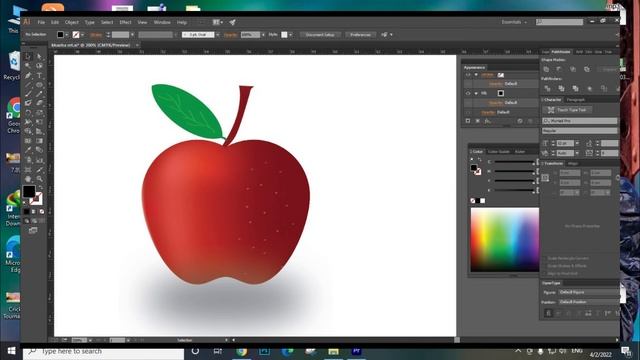Switch to the Paragraph tab

576,100
